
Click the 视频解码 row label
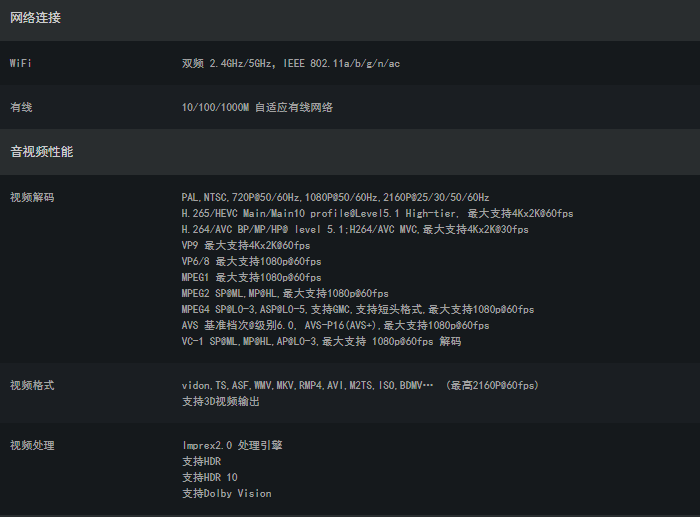click(32, 197)
